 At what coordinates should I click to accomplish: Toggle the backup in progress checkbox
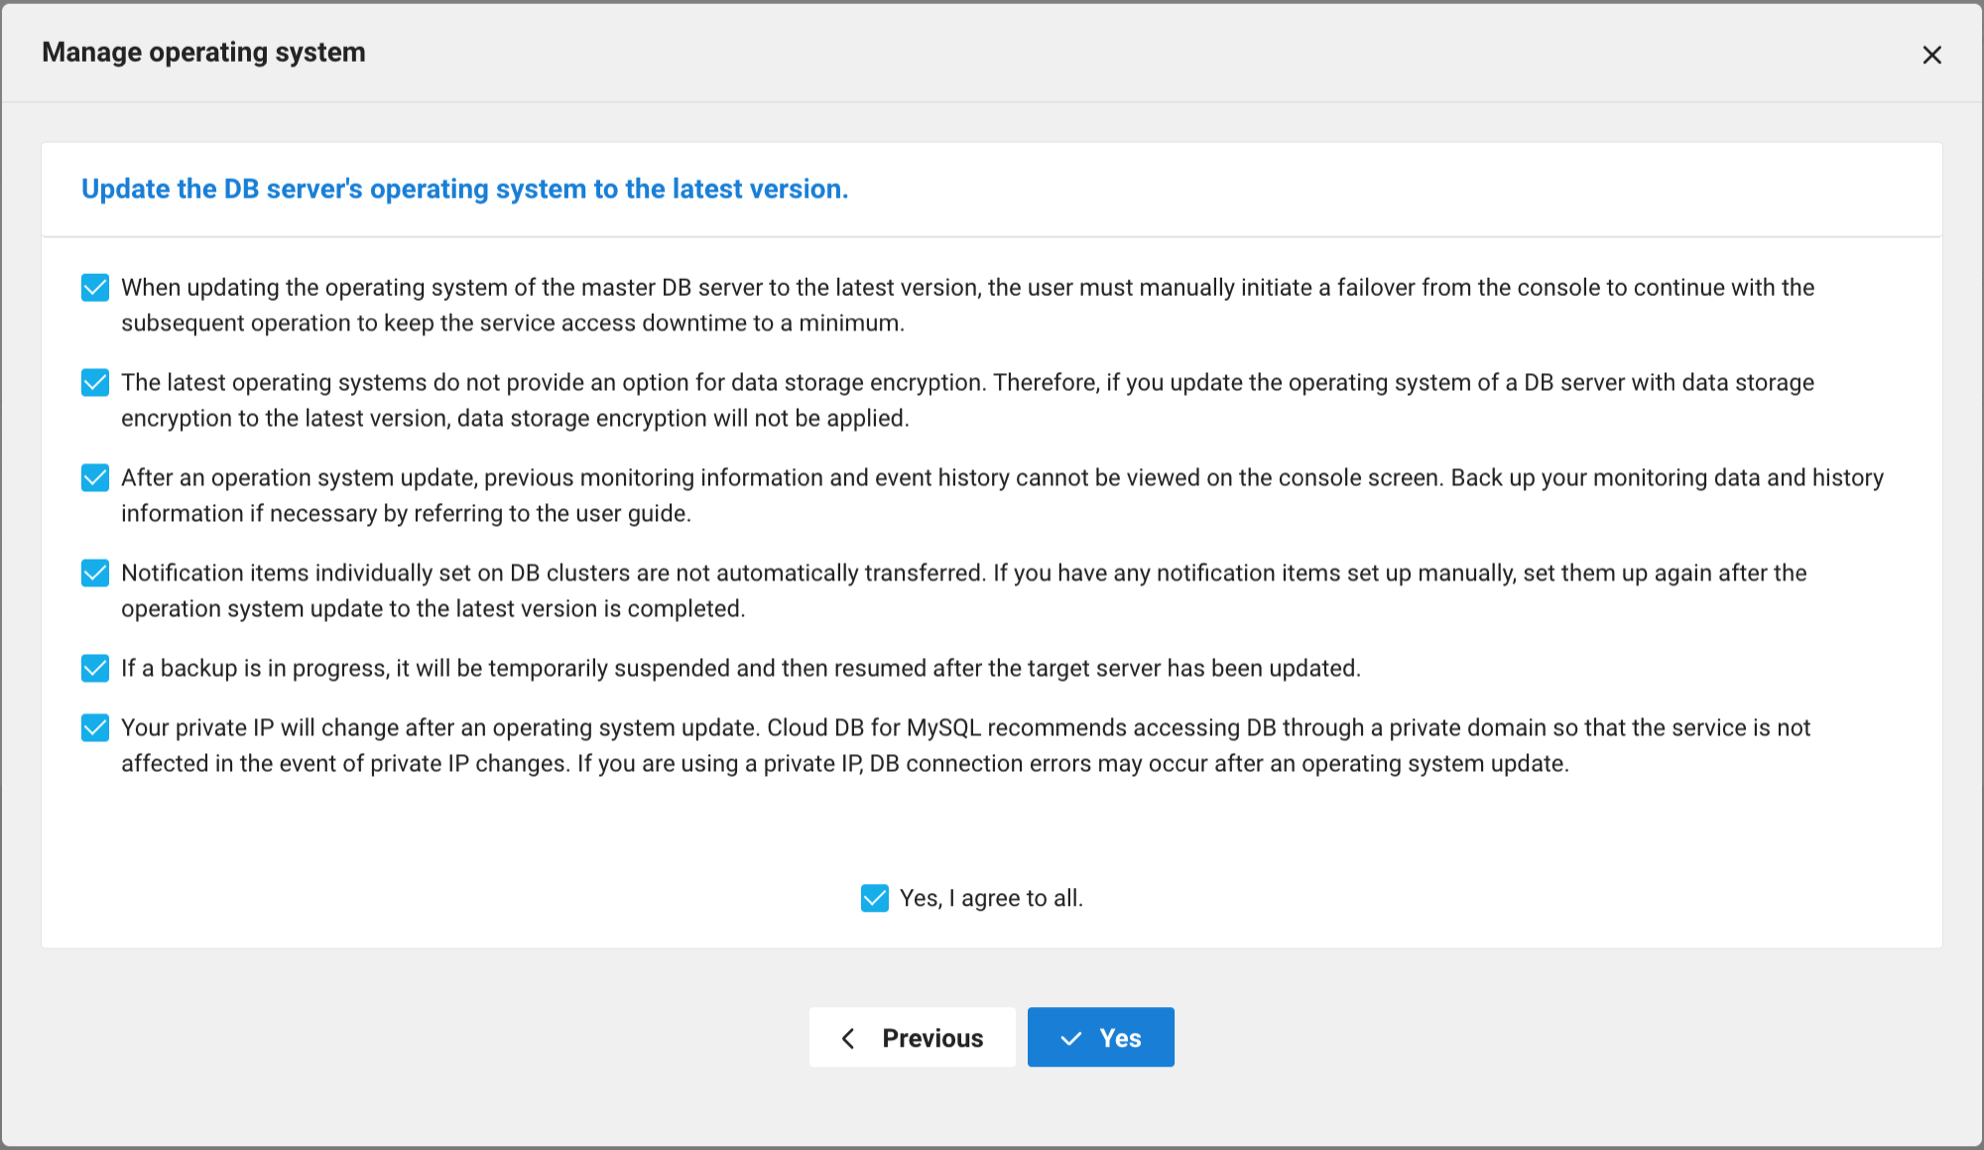click(x=95, y=668)
